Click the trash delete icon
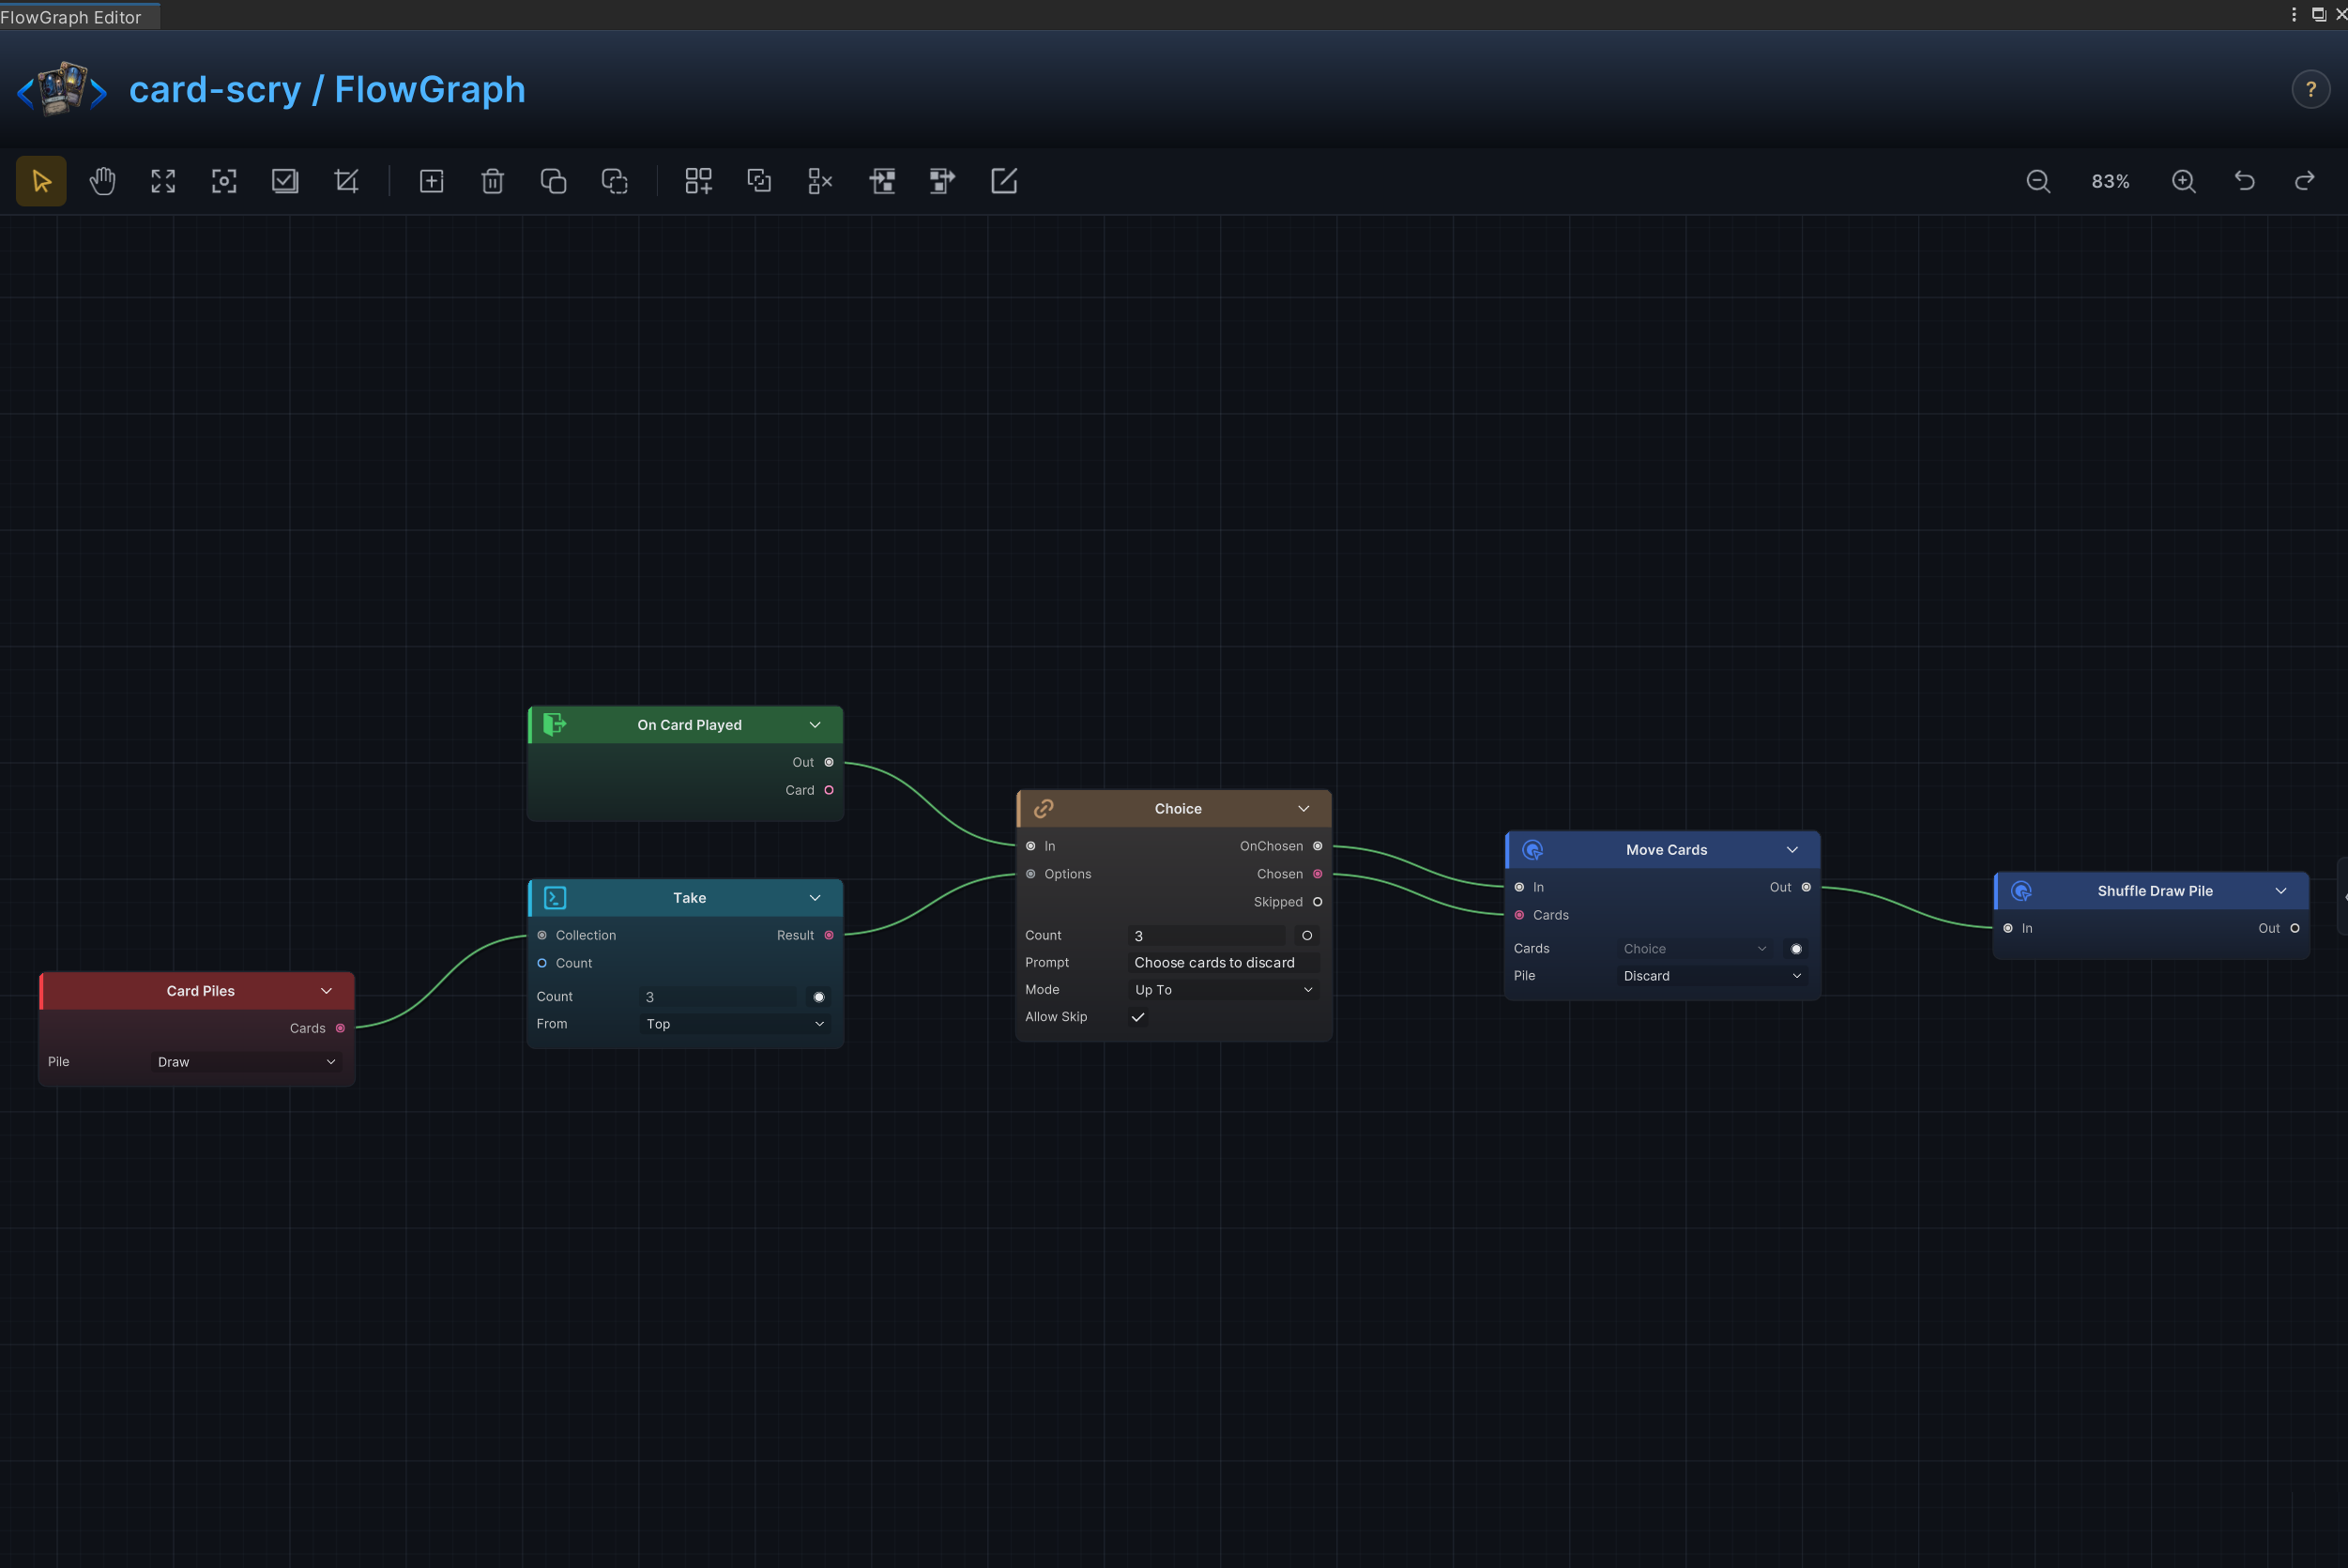 [x=492, y=181]
